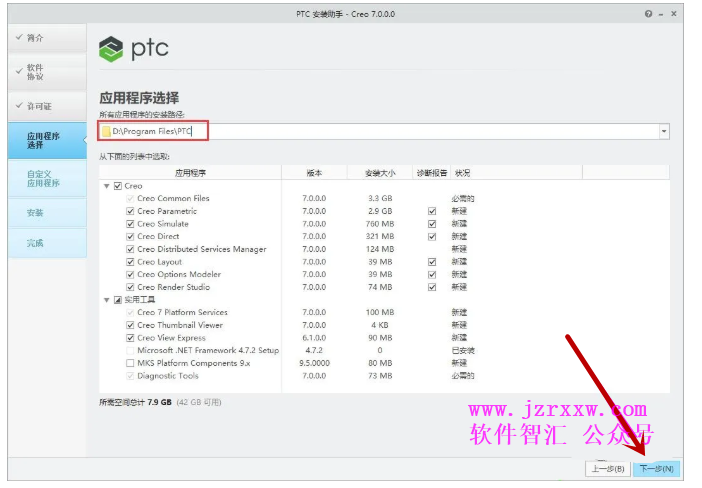Click the 3.3 GB size value
Screen dimensions: 702x488
(x=380, y=198)
